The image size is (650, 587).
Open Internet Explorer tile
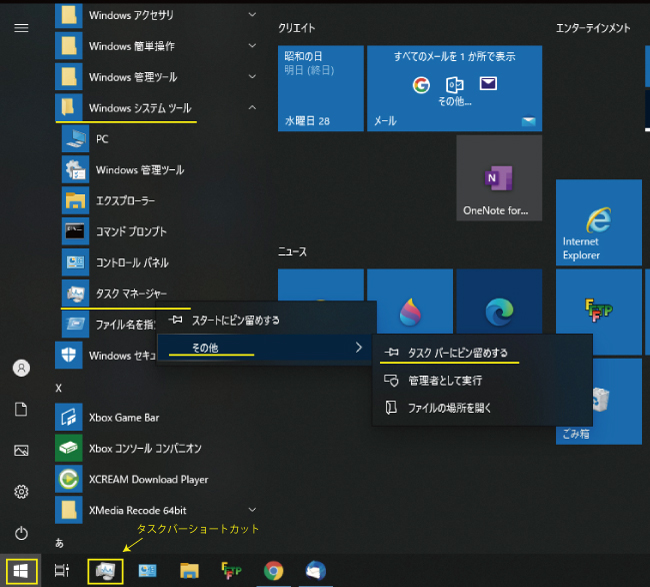click(x=599, y=223)
